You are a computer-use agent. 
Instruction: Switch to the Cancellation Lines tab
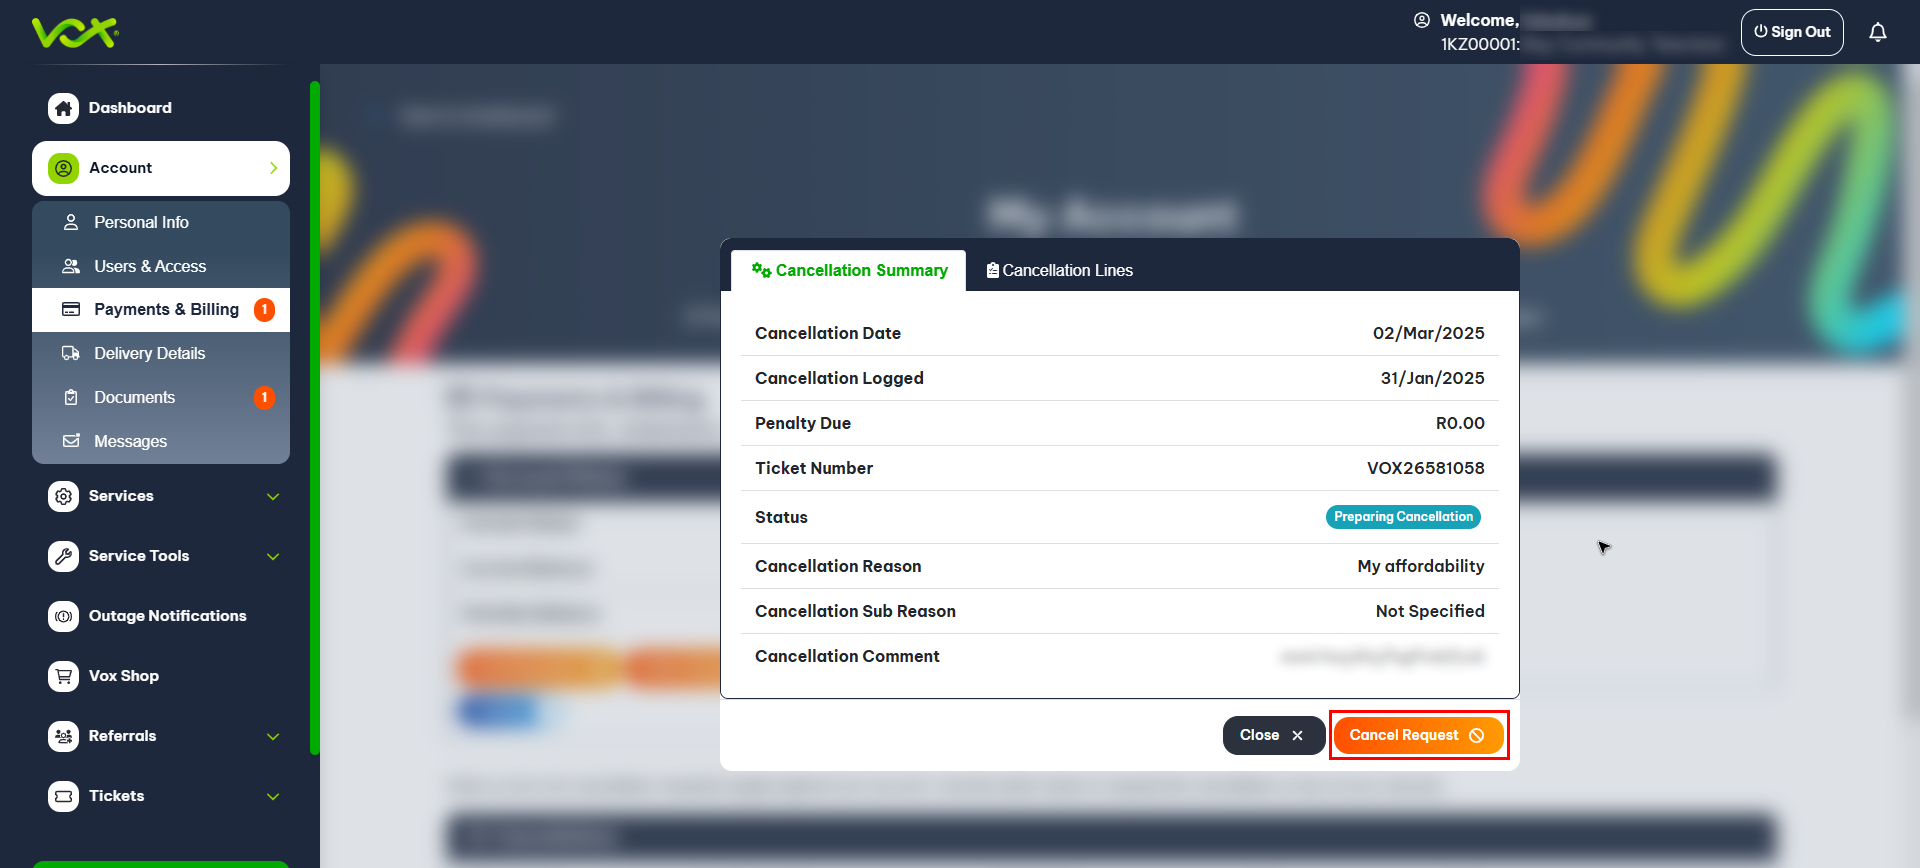coord(1059,271)
